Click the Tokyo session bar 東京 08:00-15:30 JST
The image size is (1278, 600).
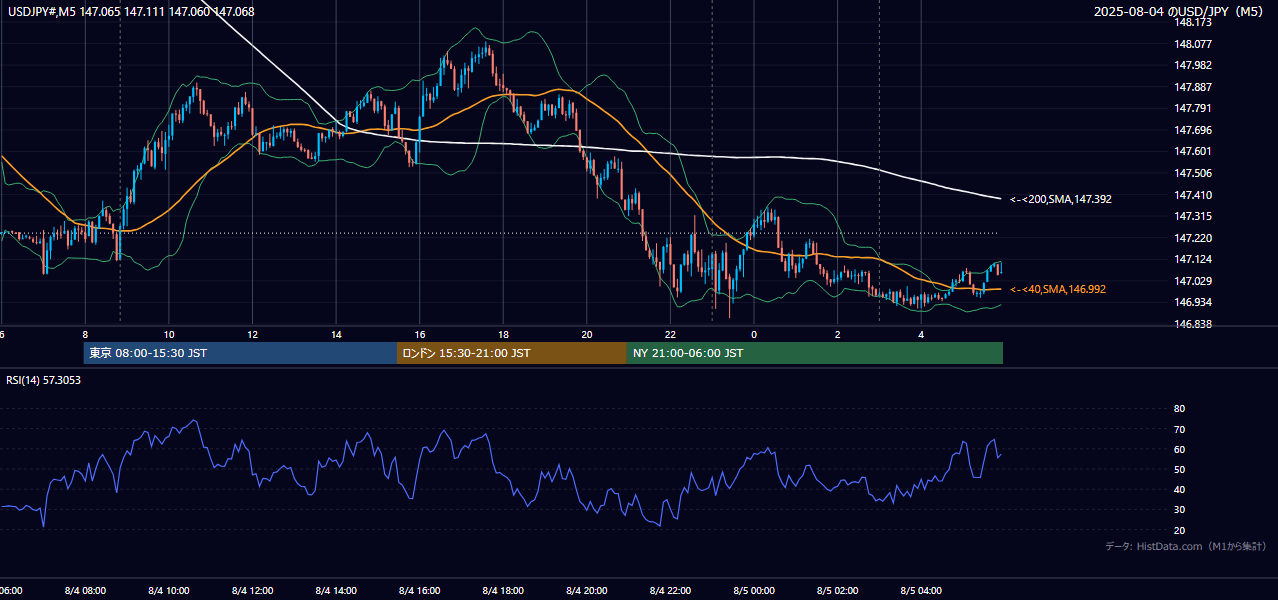point(240,353)
